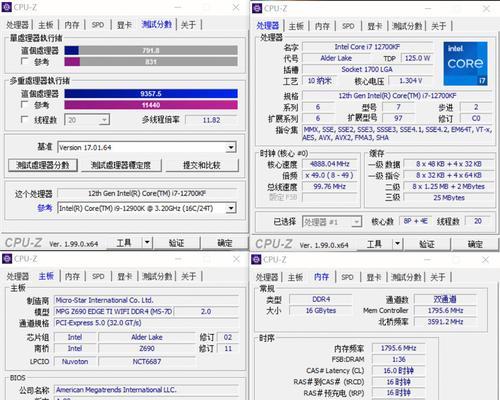The height and width of the screenshot is (400, 500).
Task: Open 主板 tab in processor window
Action: coord(296,26)
